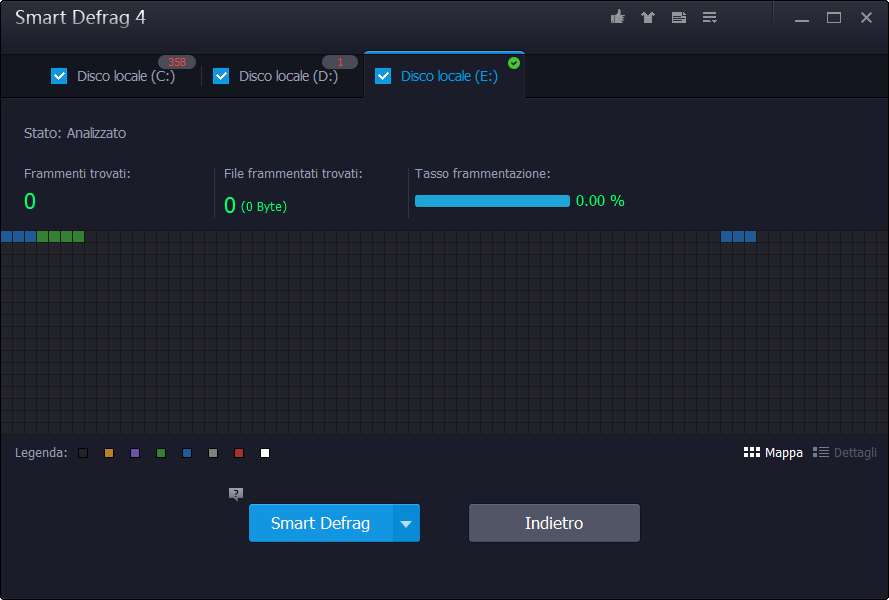Click the white legend color square
The width and height of the screenshot is (889, 600).
point(265,453)
